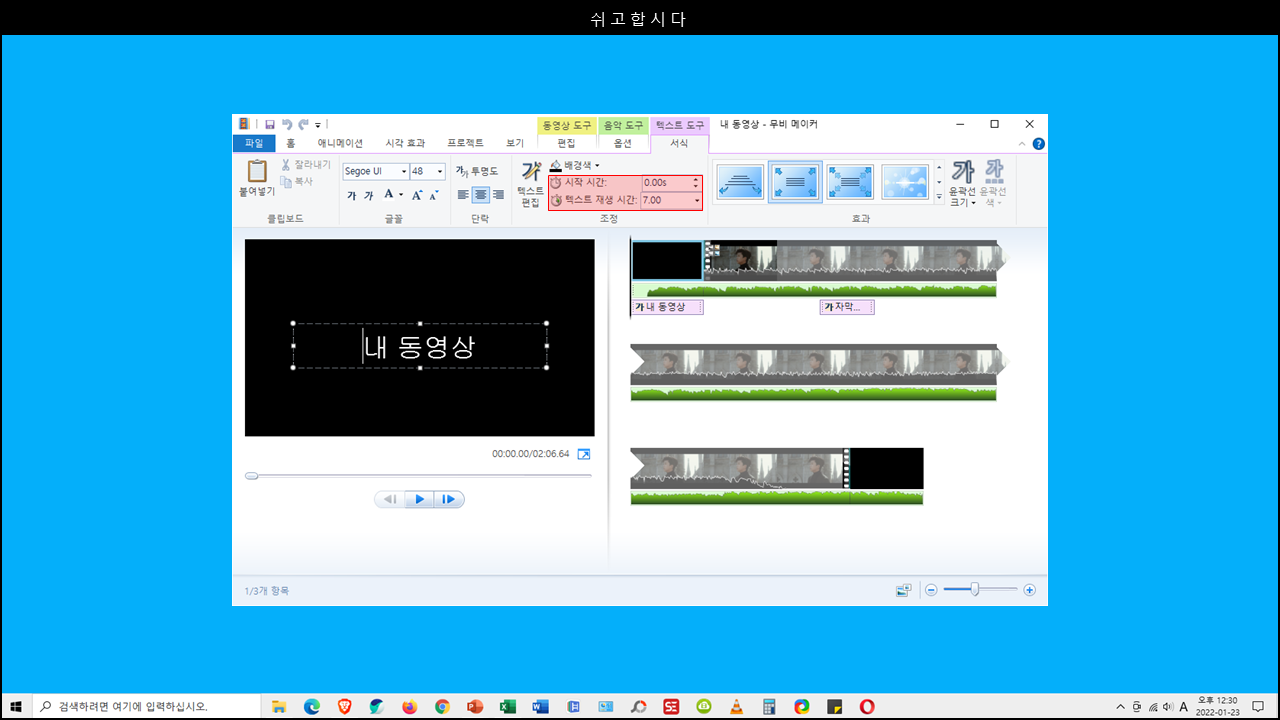This screenshot has width=1280, height=720.
Task: Open Excel from the taskbar
Action: tap(507, 706)
